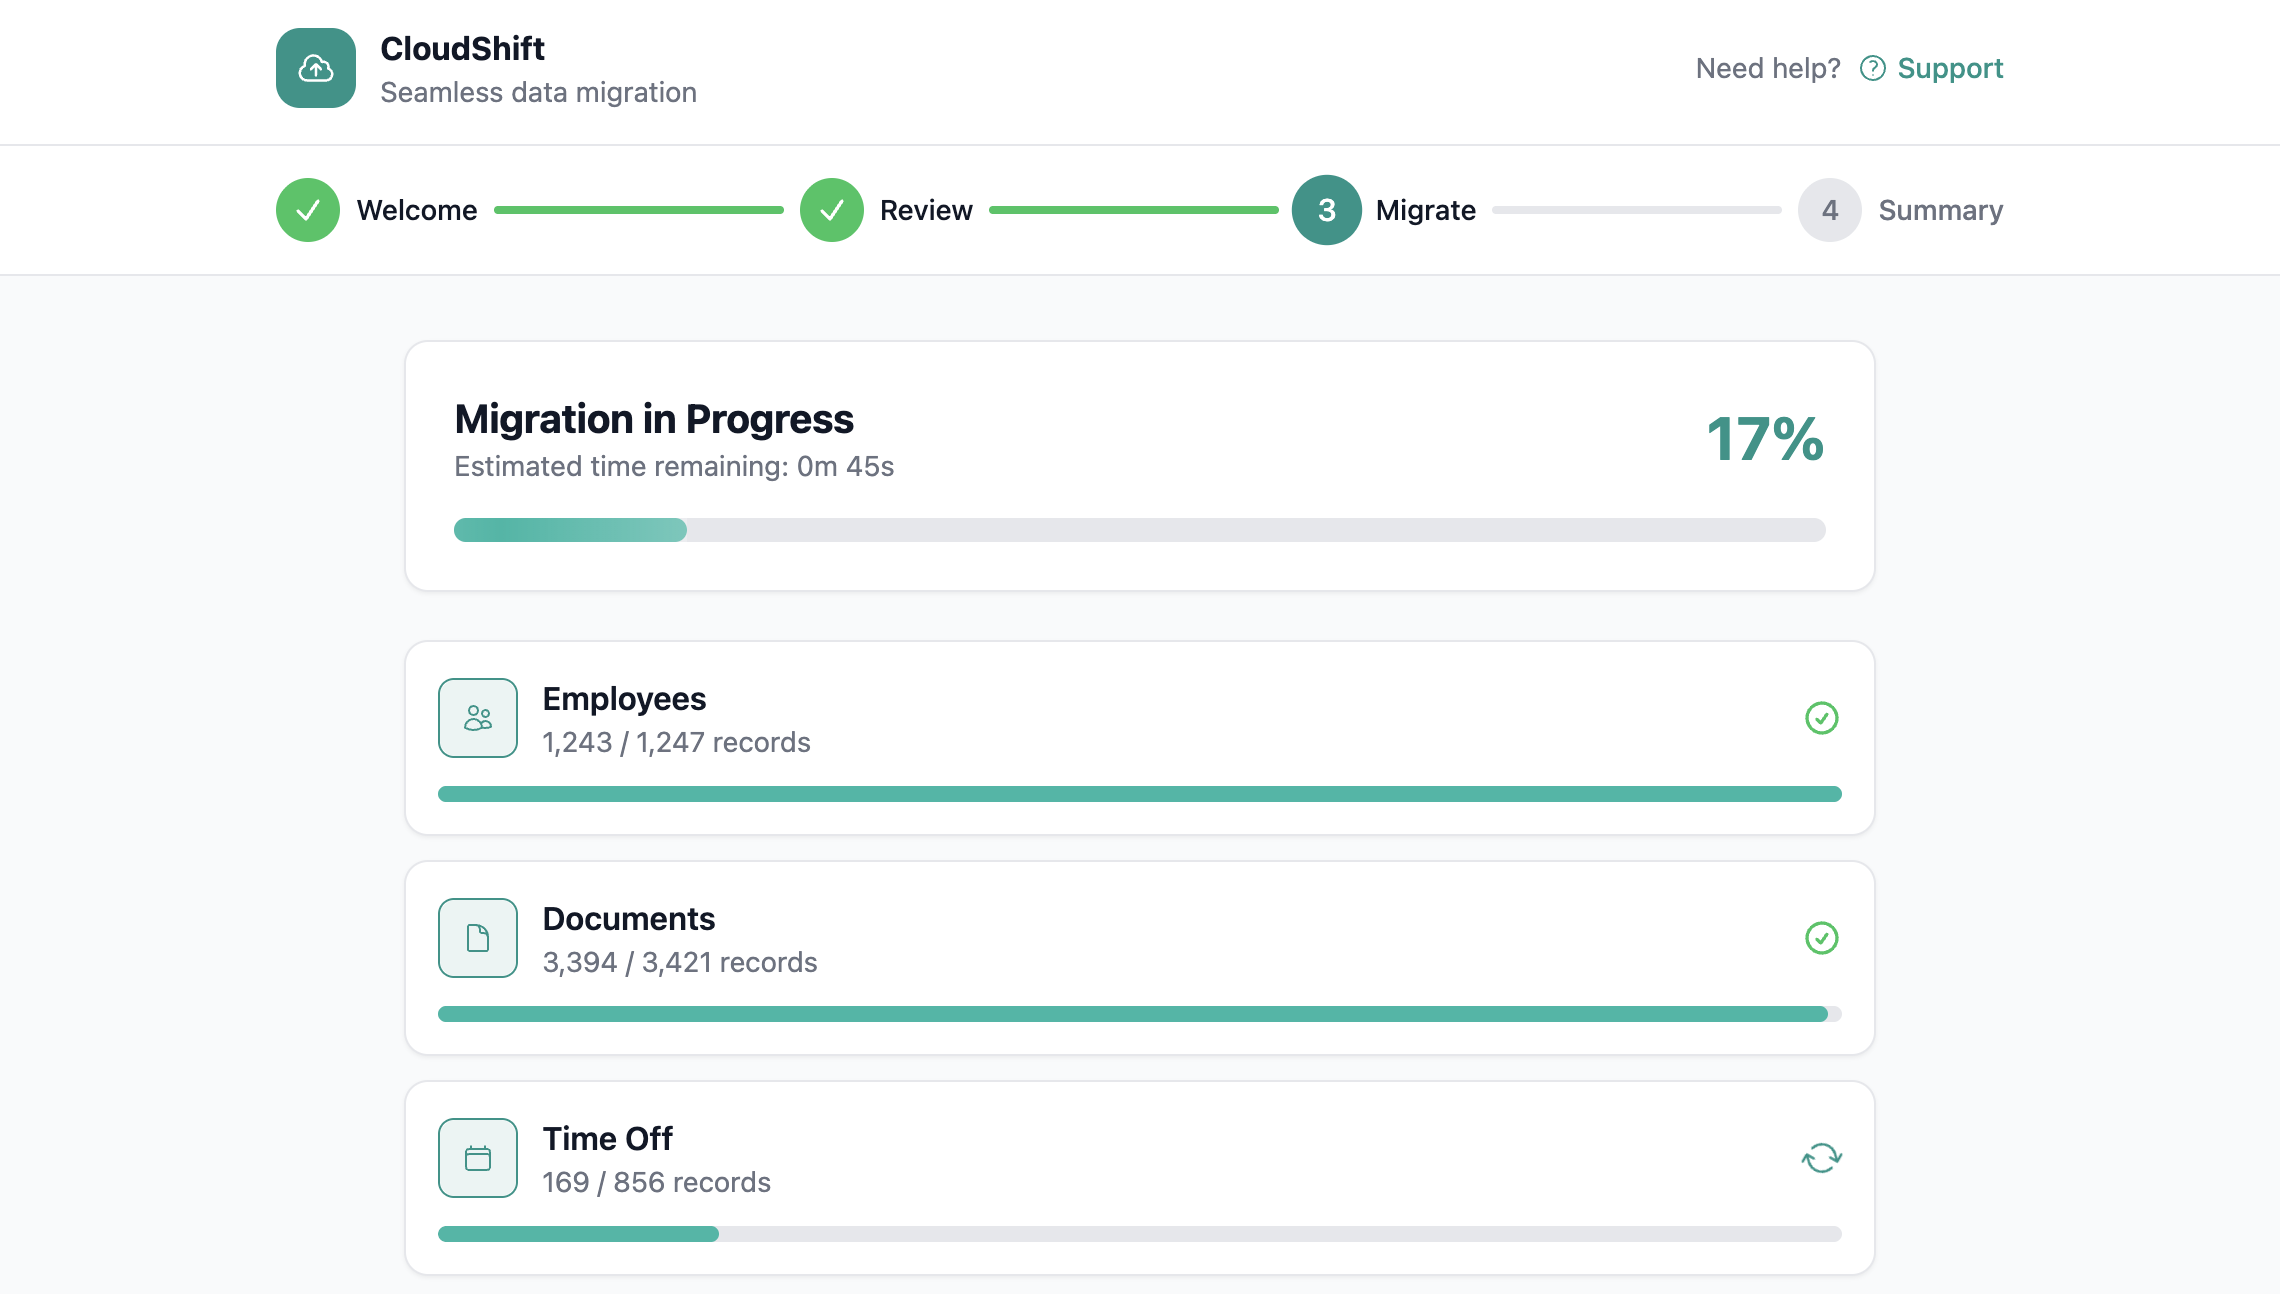Open the Support link
The image size is (2280, 1294).
click(1952, 68)
